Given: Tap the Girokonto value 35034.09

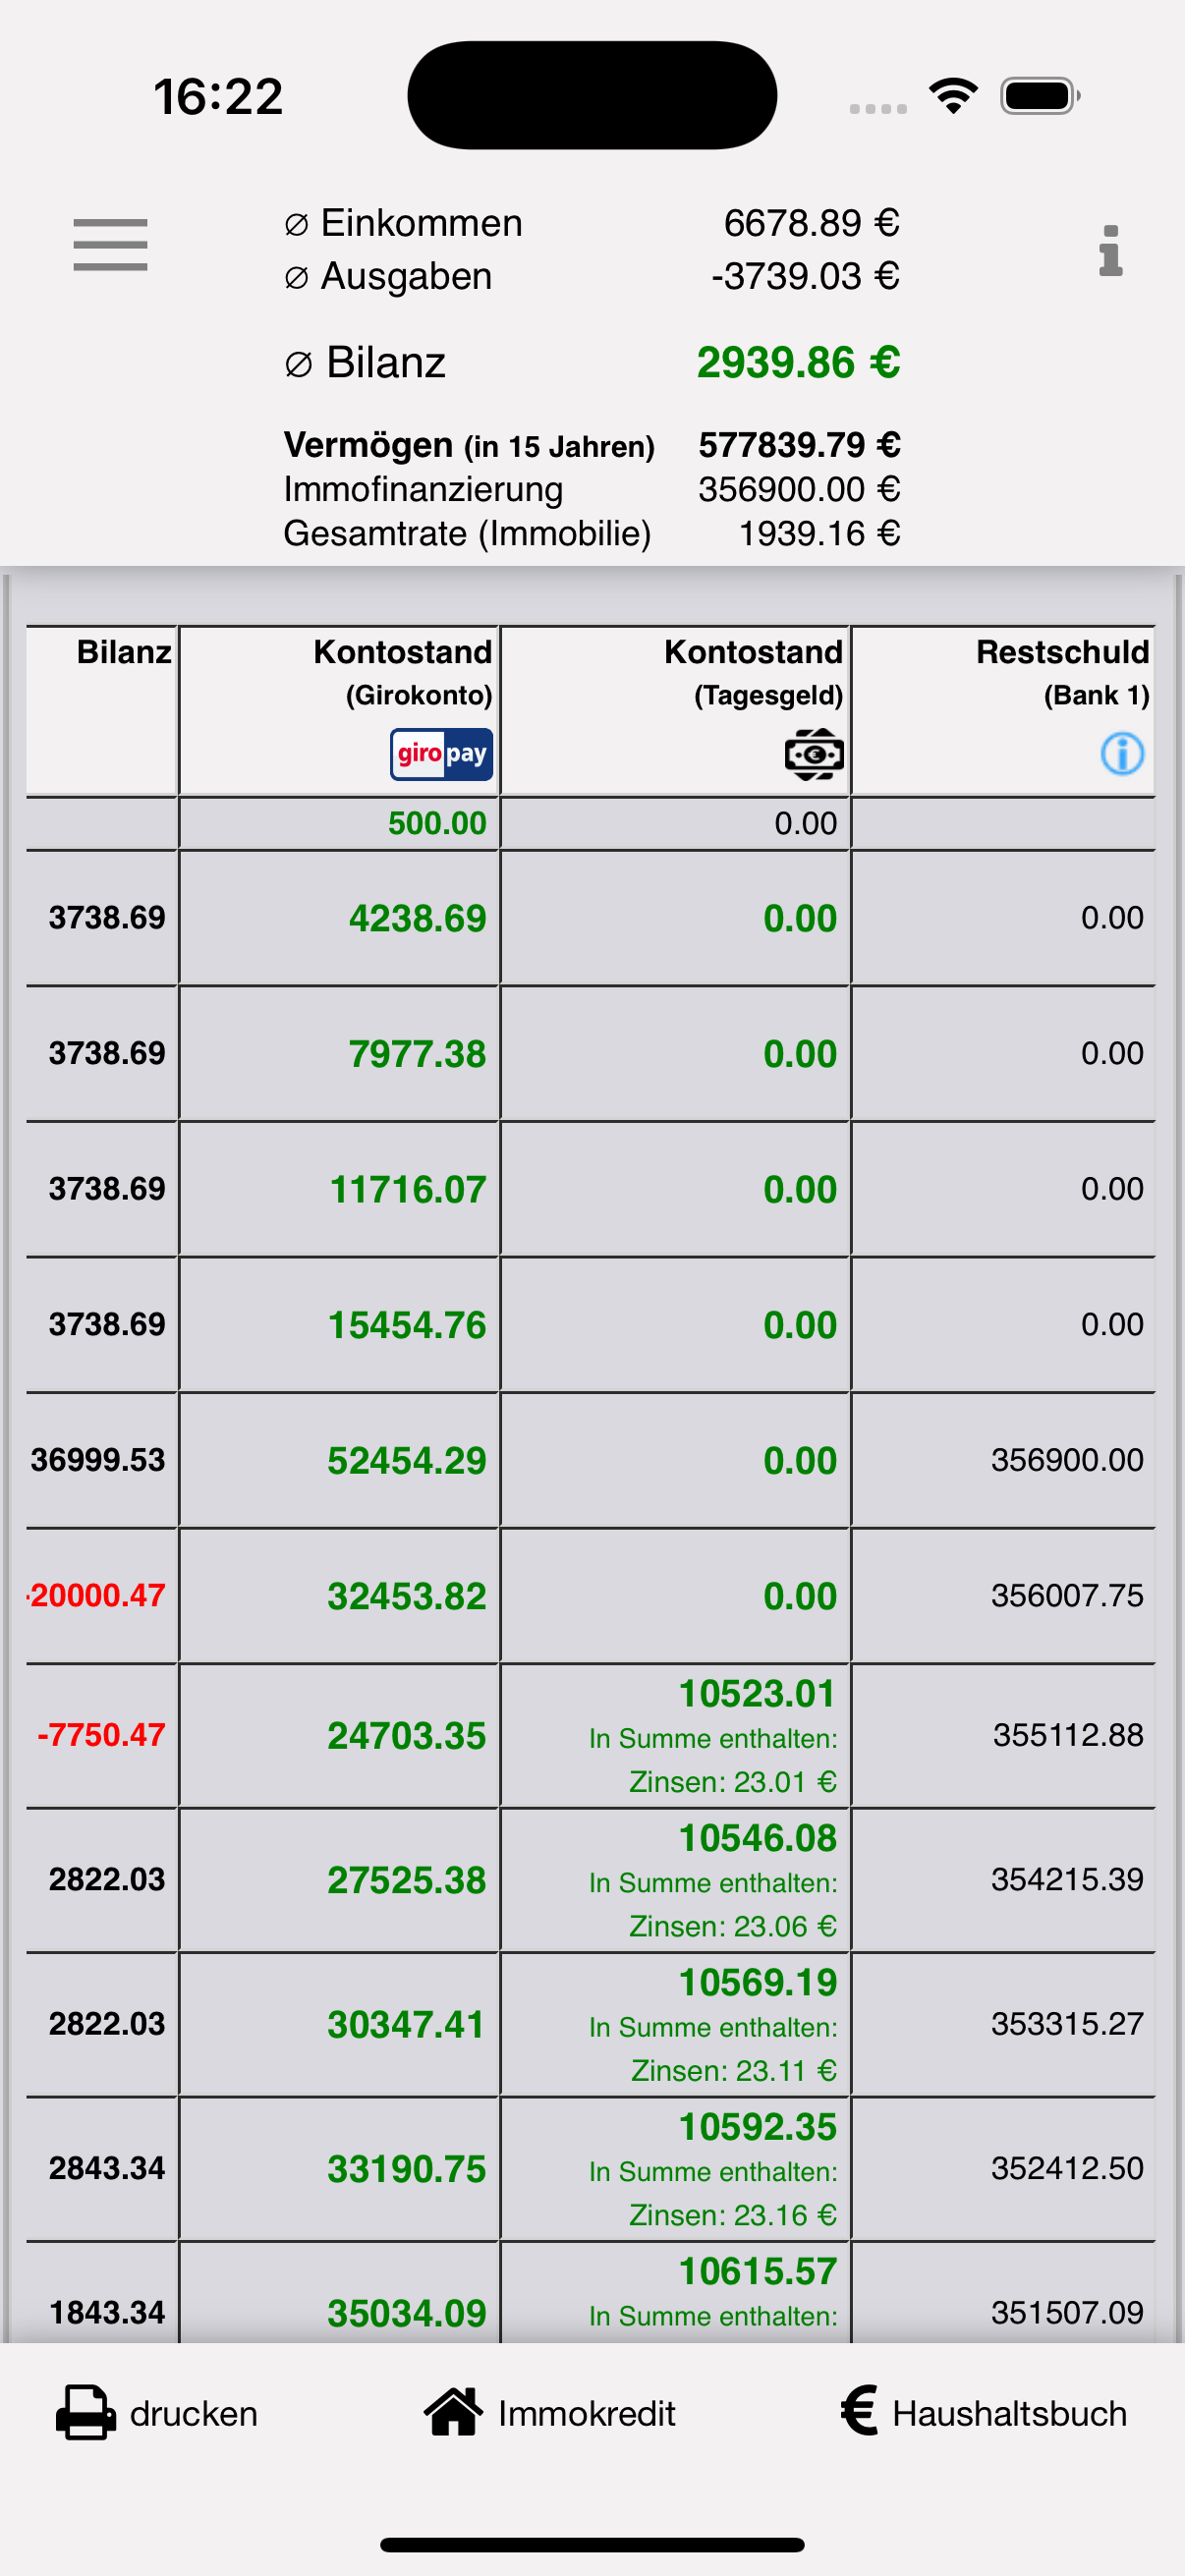Looking at the screenshot, I should (x=407, y=2313).
